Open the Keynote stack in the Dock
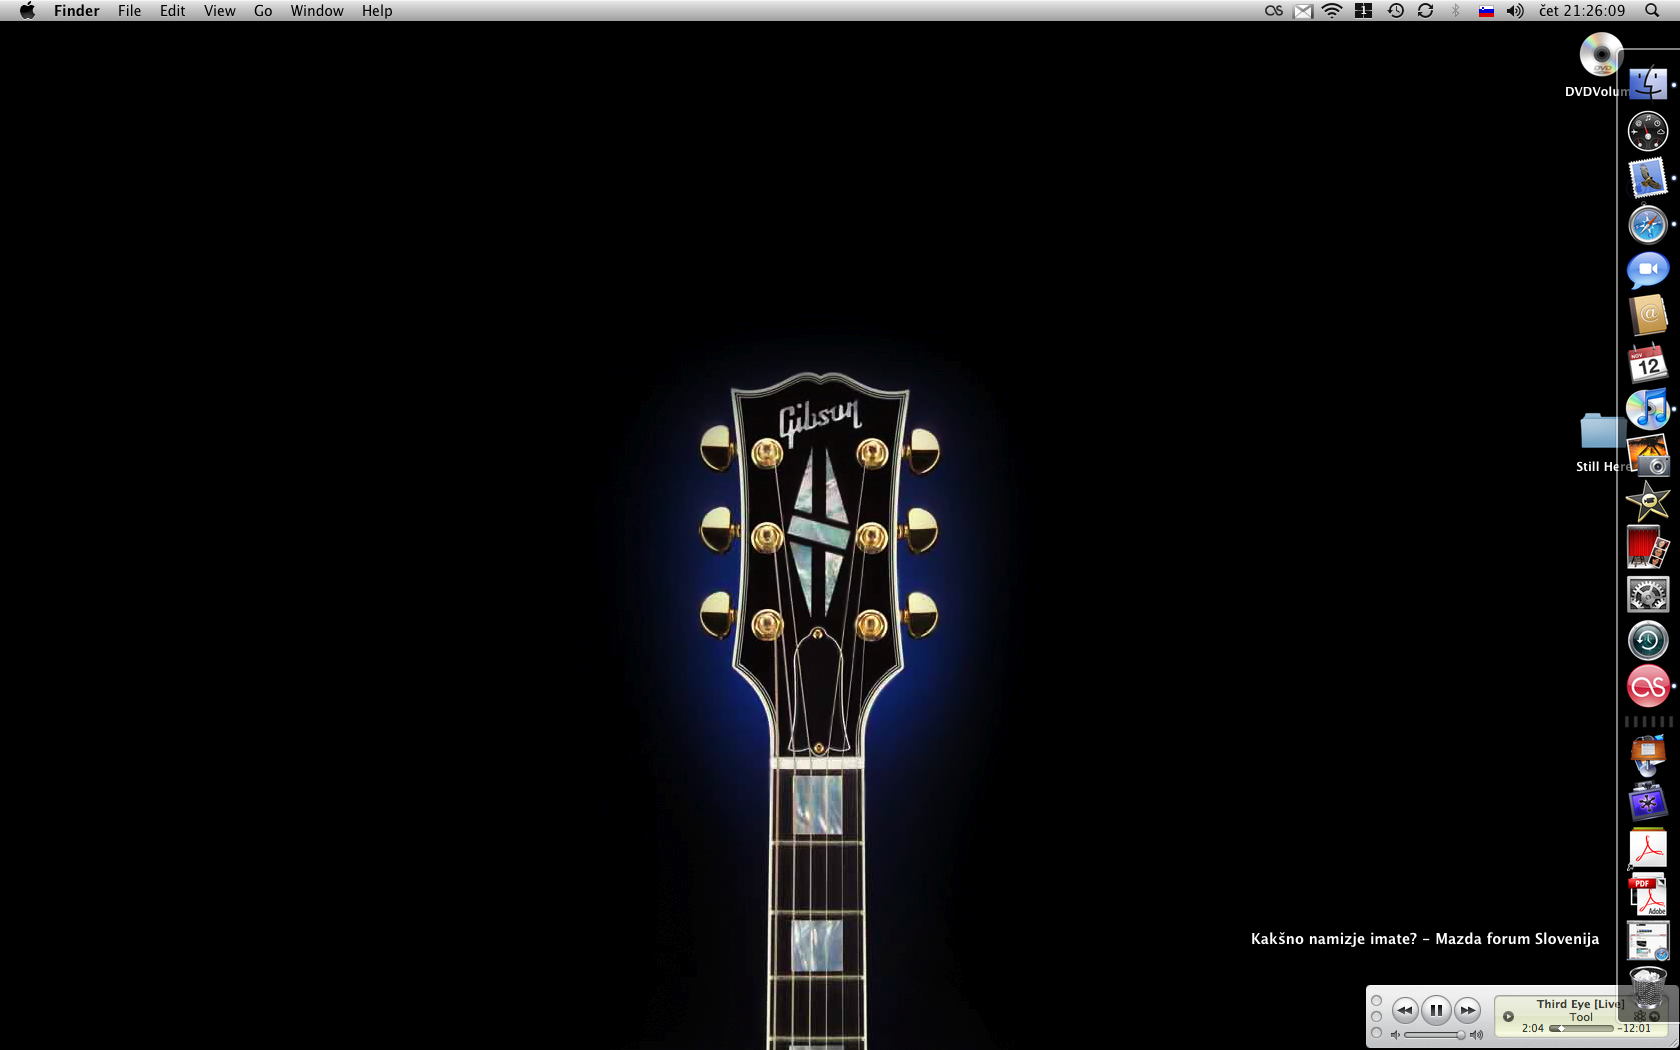 tap(1648, 755)
